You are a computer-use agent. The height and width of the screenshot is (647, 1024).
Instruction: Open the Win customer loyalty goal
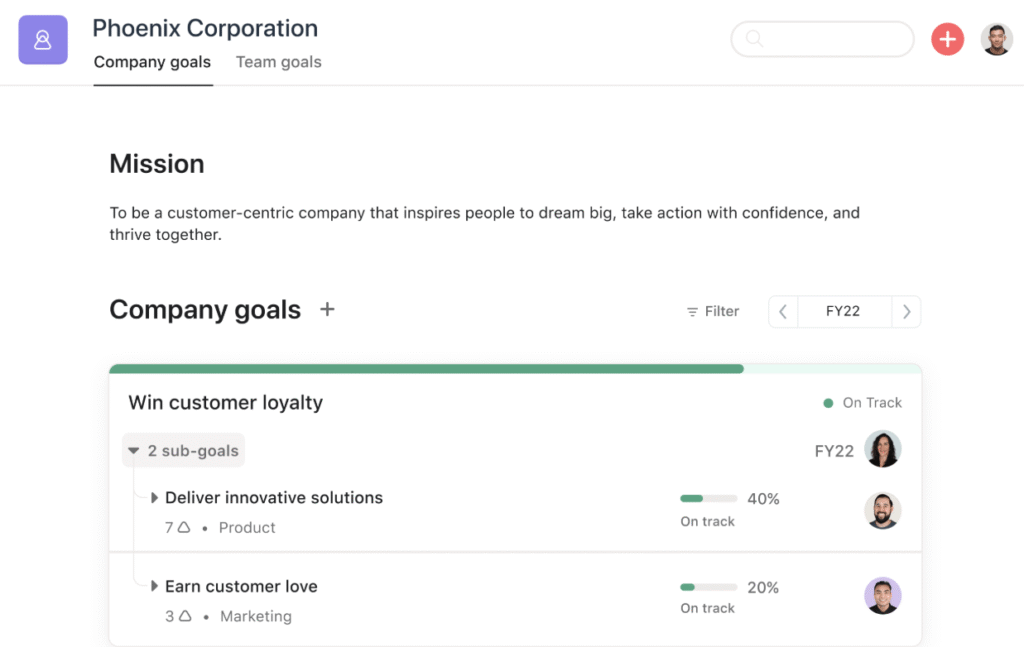pyautogui.click(x=225, y=402)
